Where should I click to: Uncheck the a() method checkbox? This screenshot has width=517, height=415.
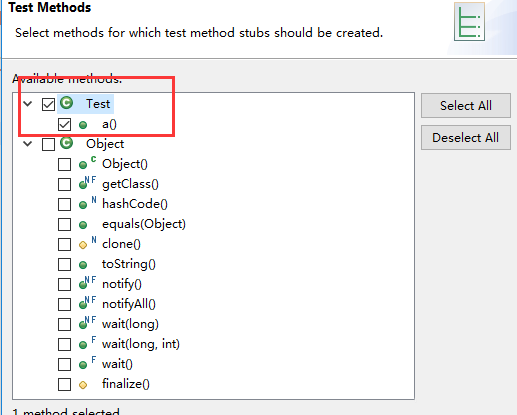click(64, 124)
